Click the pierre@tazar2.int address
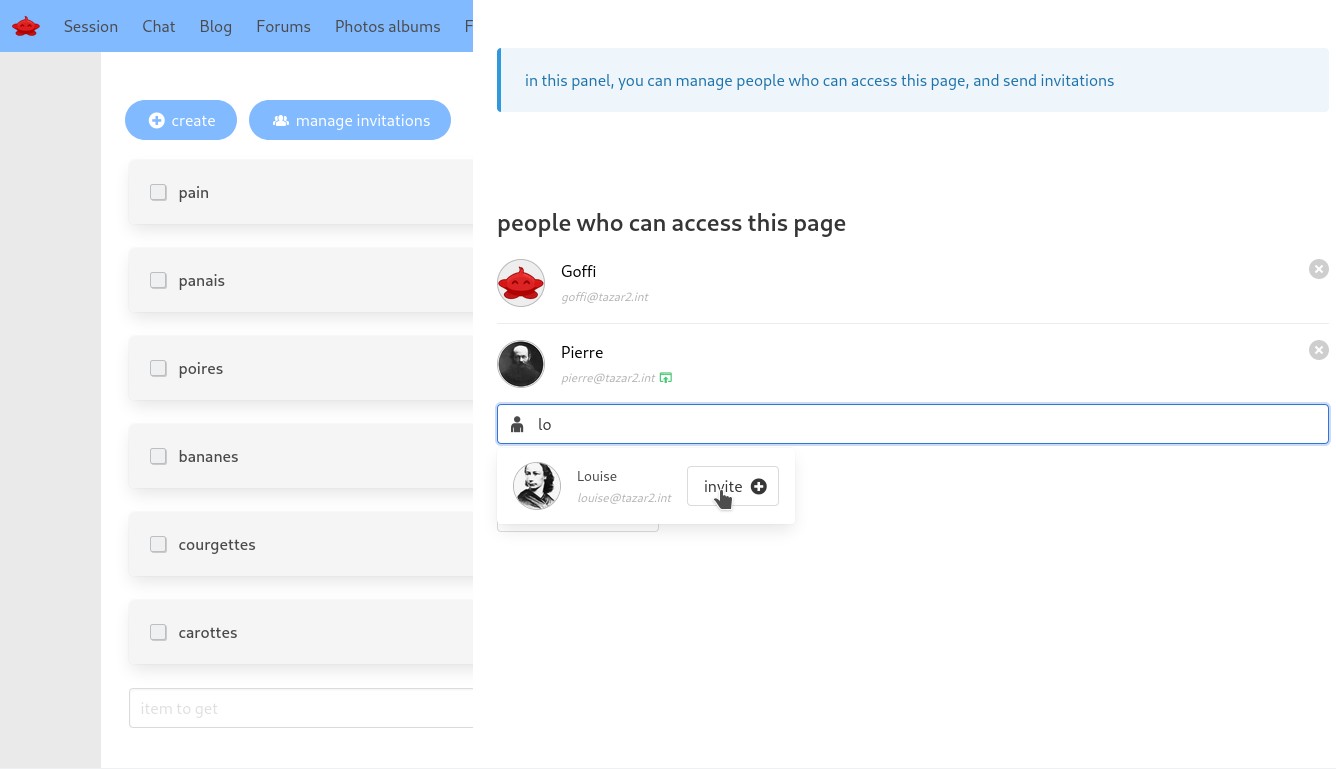The width and height of the screenshot is (1336, 769). click(x=608, y=378)
